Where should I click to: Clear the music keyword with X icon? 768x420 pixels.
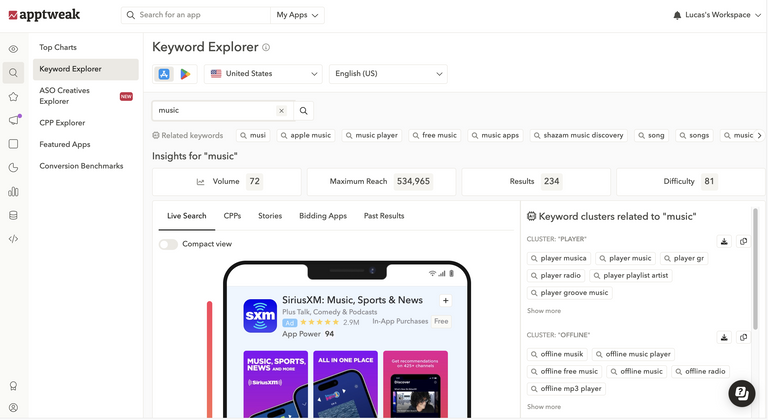tap(281, 111)
